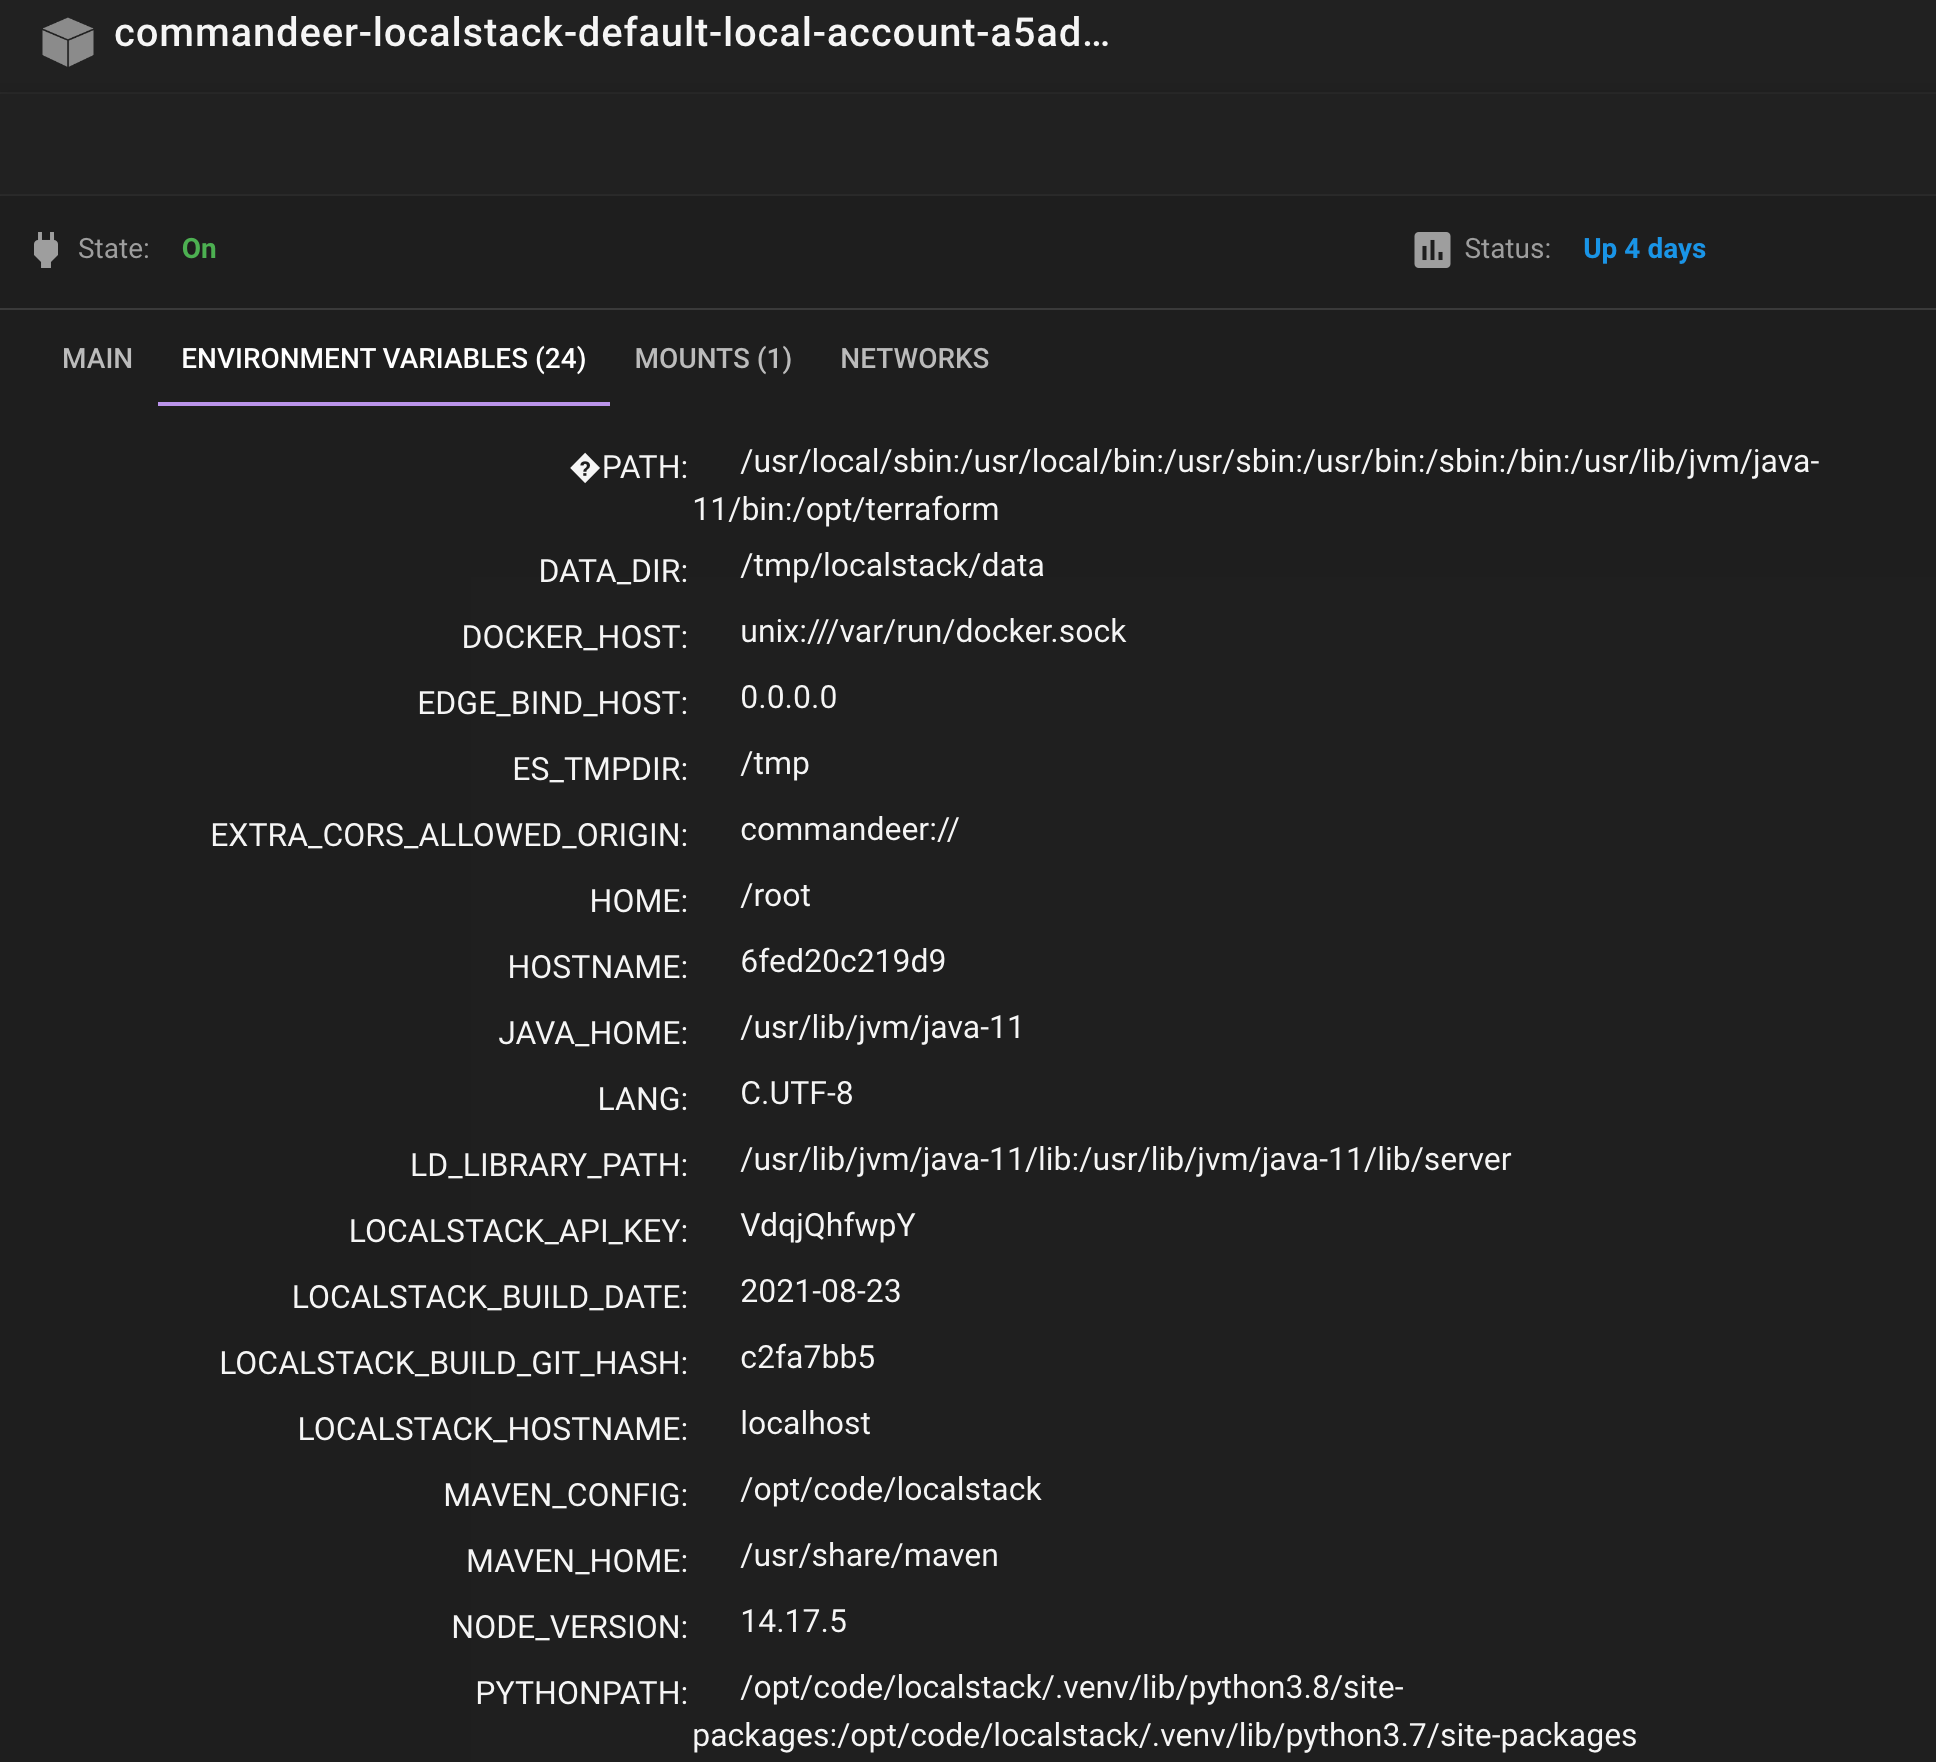The width and height of the screenshot is (1936, 1762).
Task: Click the container name title
Action: coord(612,33)
